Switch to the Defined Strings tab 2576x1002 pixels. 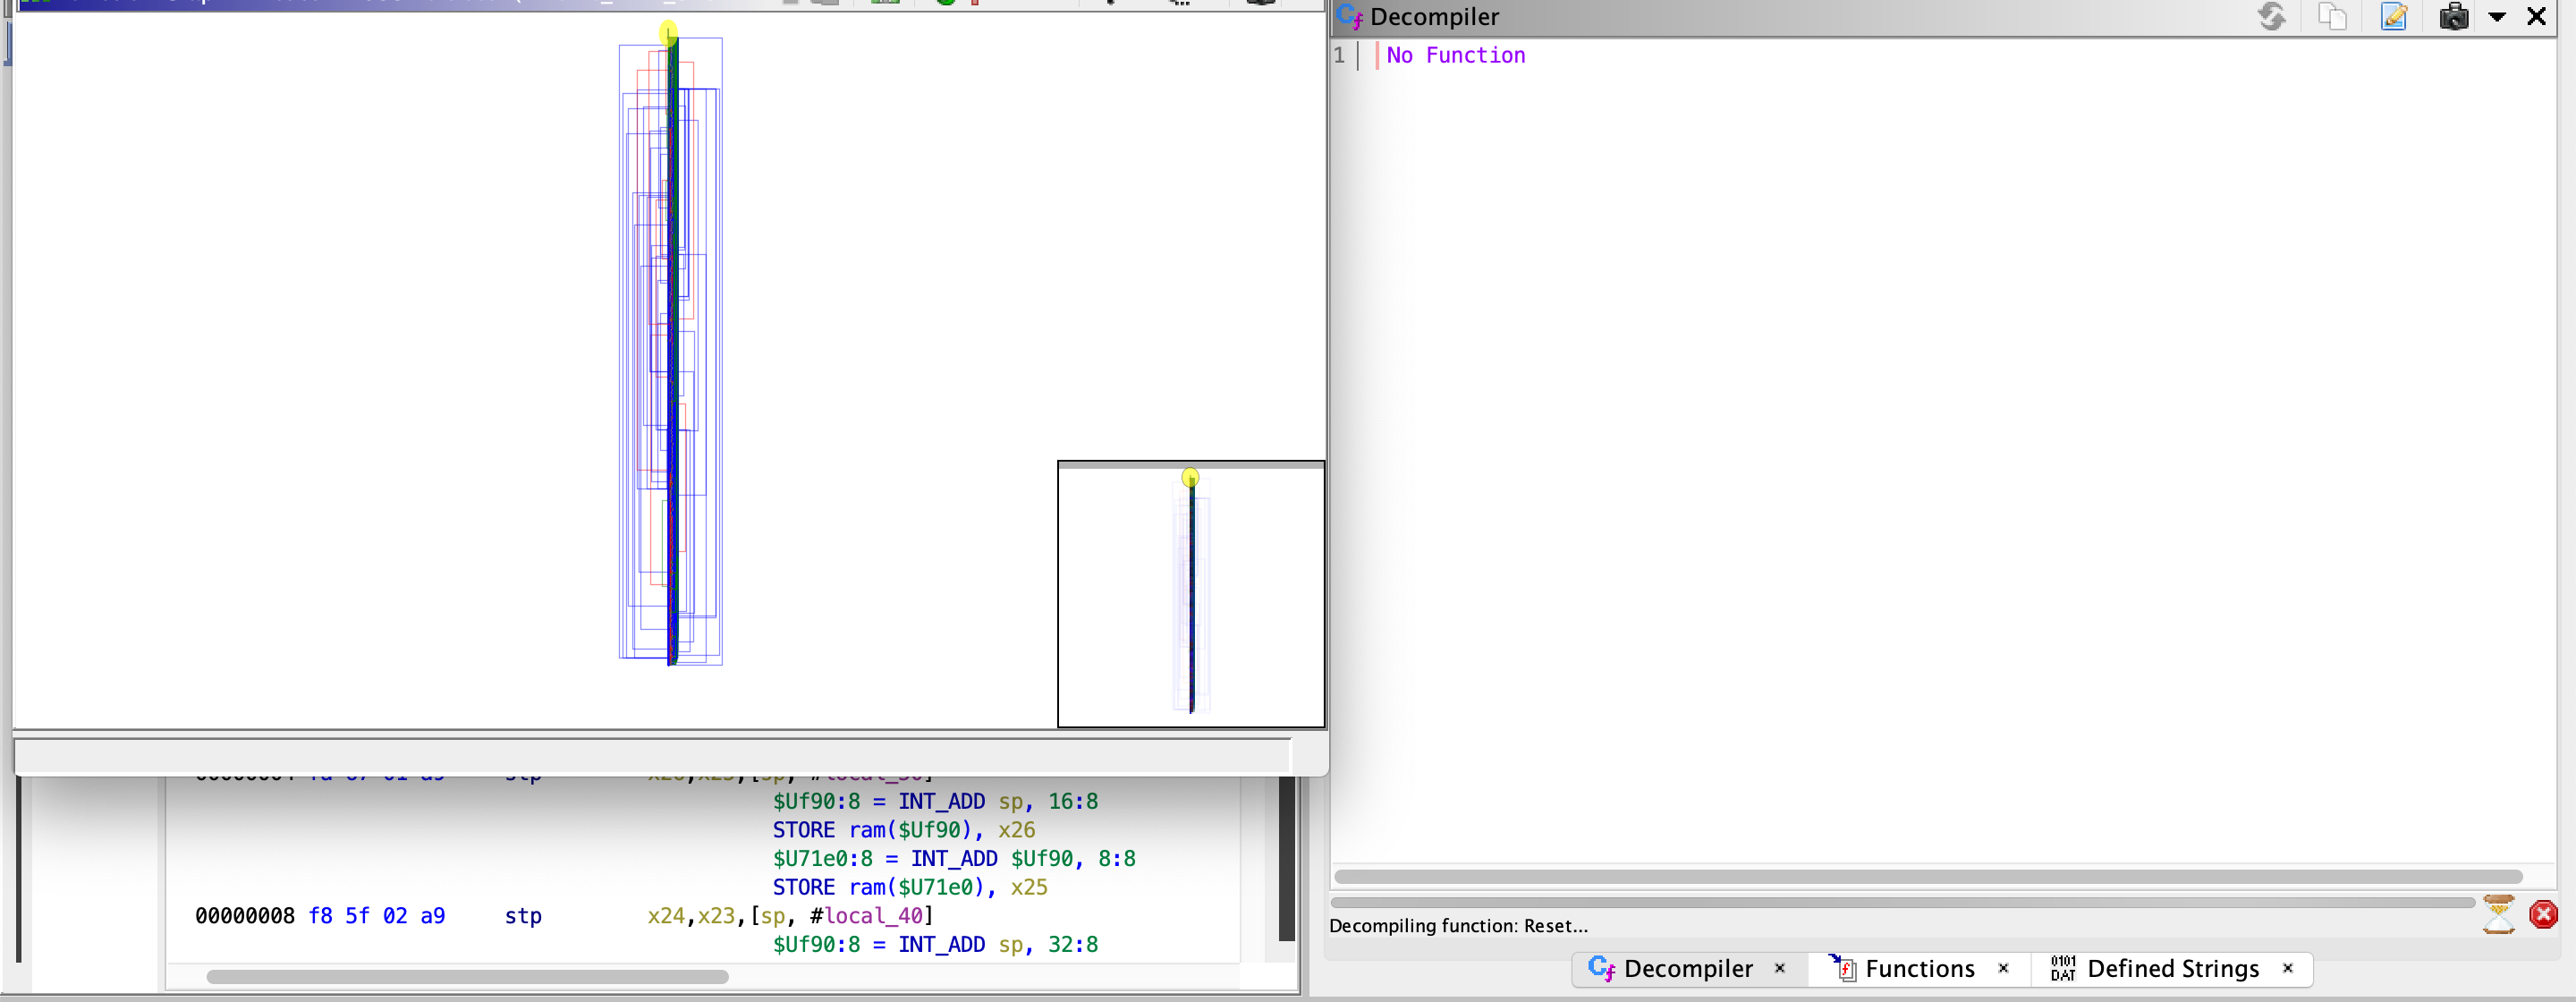pyautogui.click(x=2170, y=968)
